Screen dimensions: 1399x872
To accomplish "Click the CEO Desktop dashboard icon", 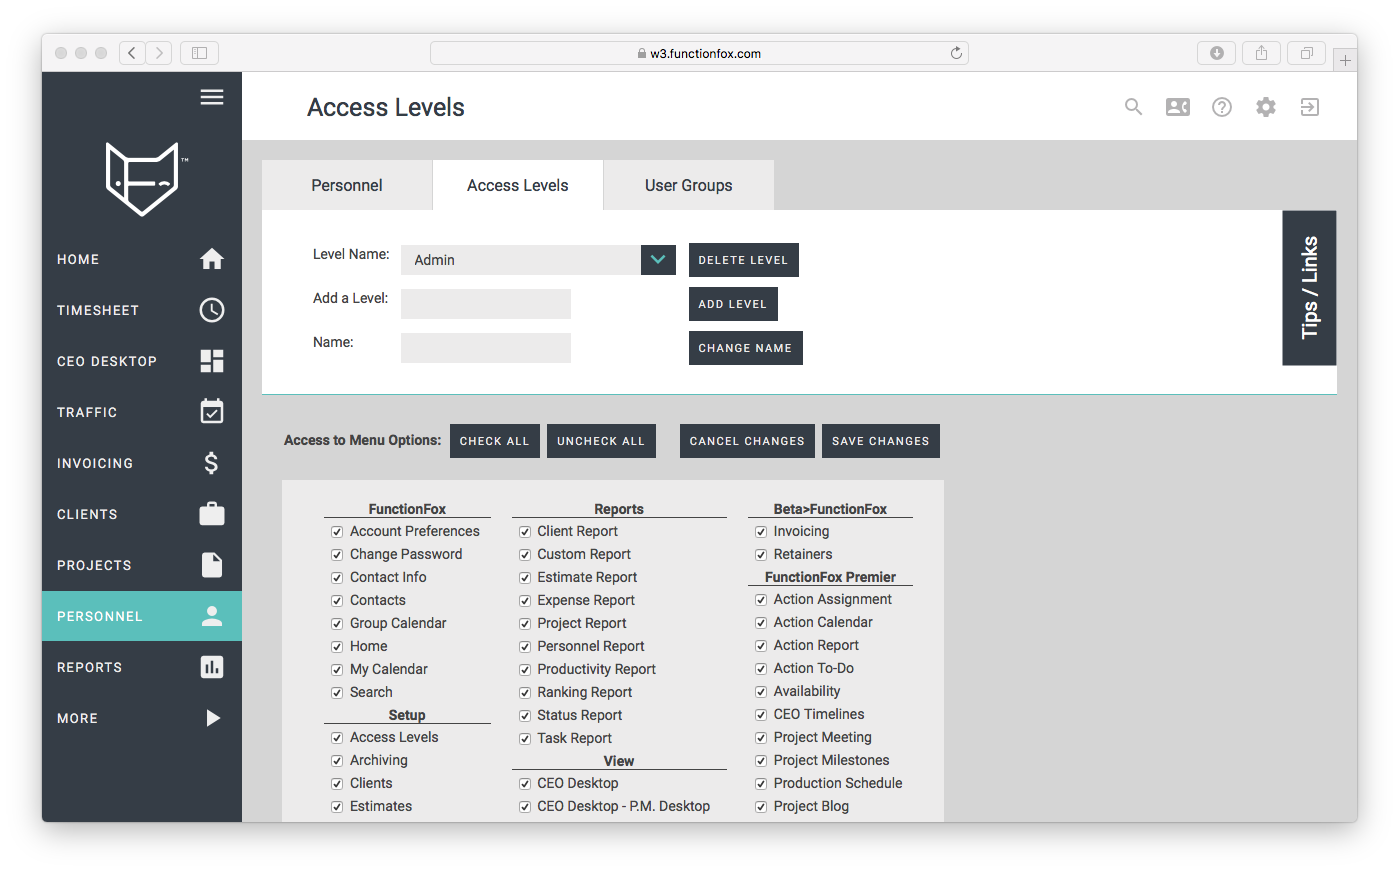I will [x=212, y=361].
